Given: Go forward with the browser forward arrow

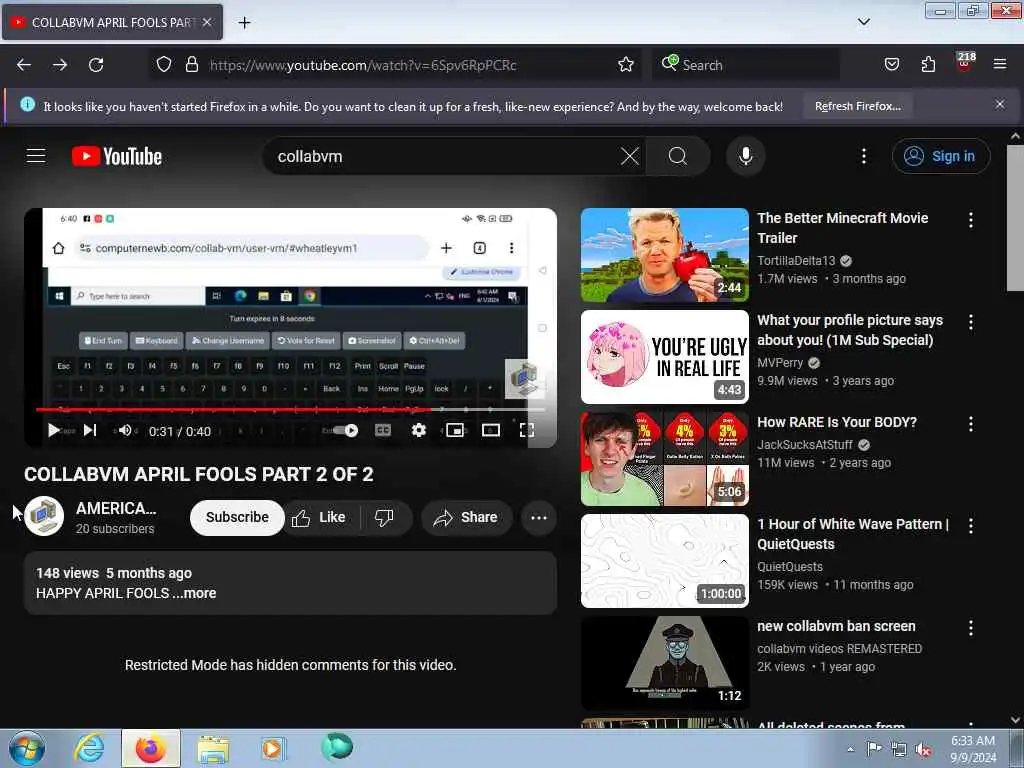Looking at the screenshot, I should pos(60,65).
